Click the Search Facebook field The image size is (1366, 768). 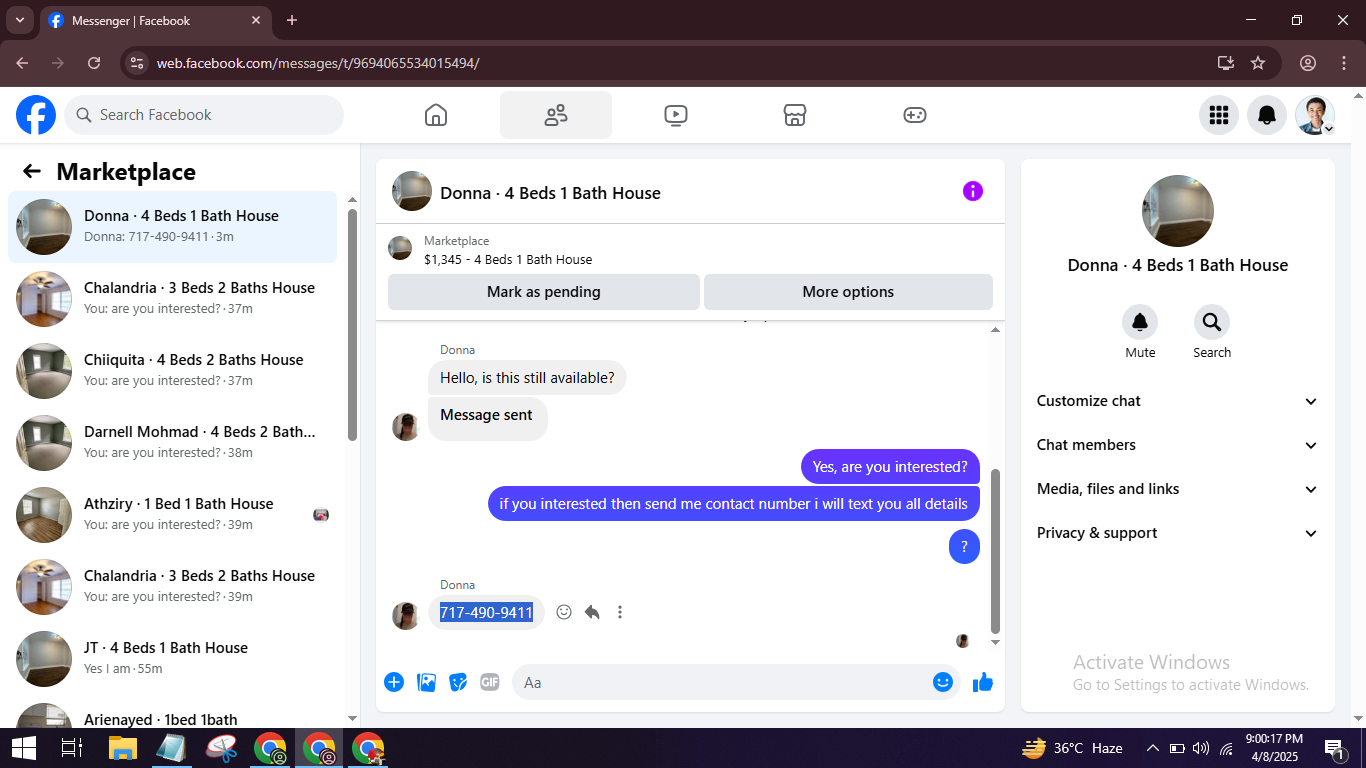pos(204,115)
